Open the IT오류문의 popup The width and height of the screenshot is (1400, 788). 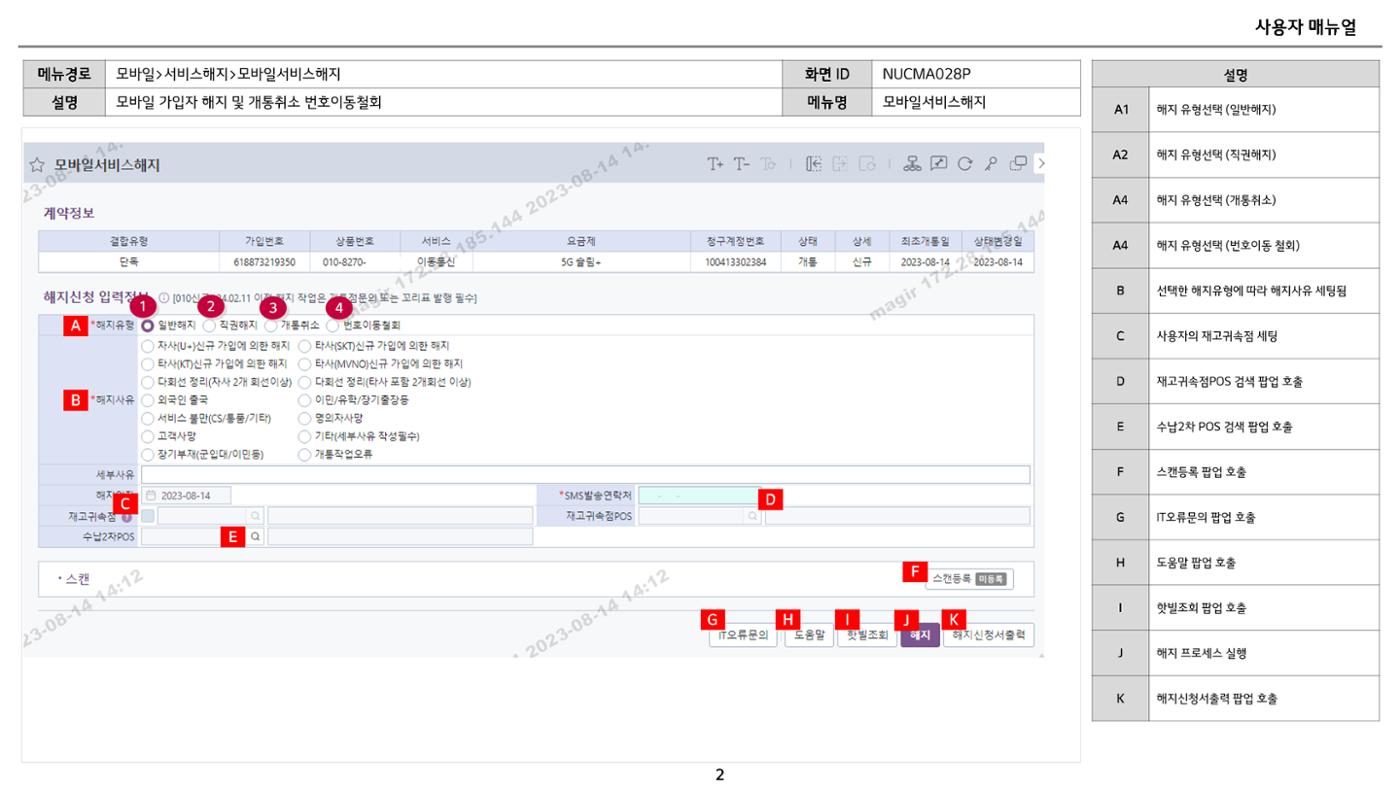742,635
